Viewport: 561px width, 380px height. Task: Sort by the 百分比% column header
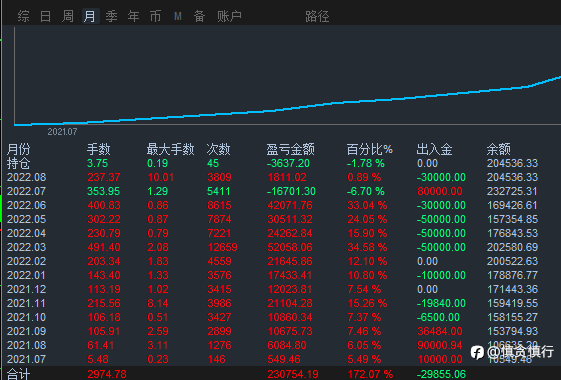(x=370, y=149)
